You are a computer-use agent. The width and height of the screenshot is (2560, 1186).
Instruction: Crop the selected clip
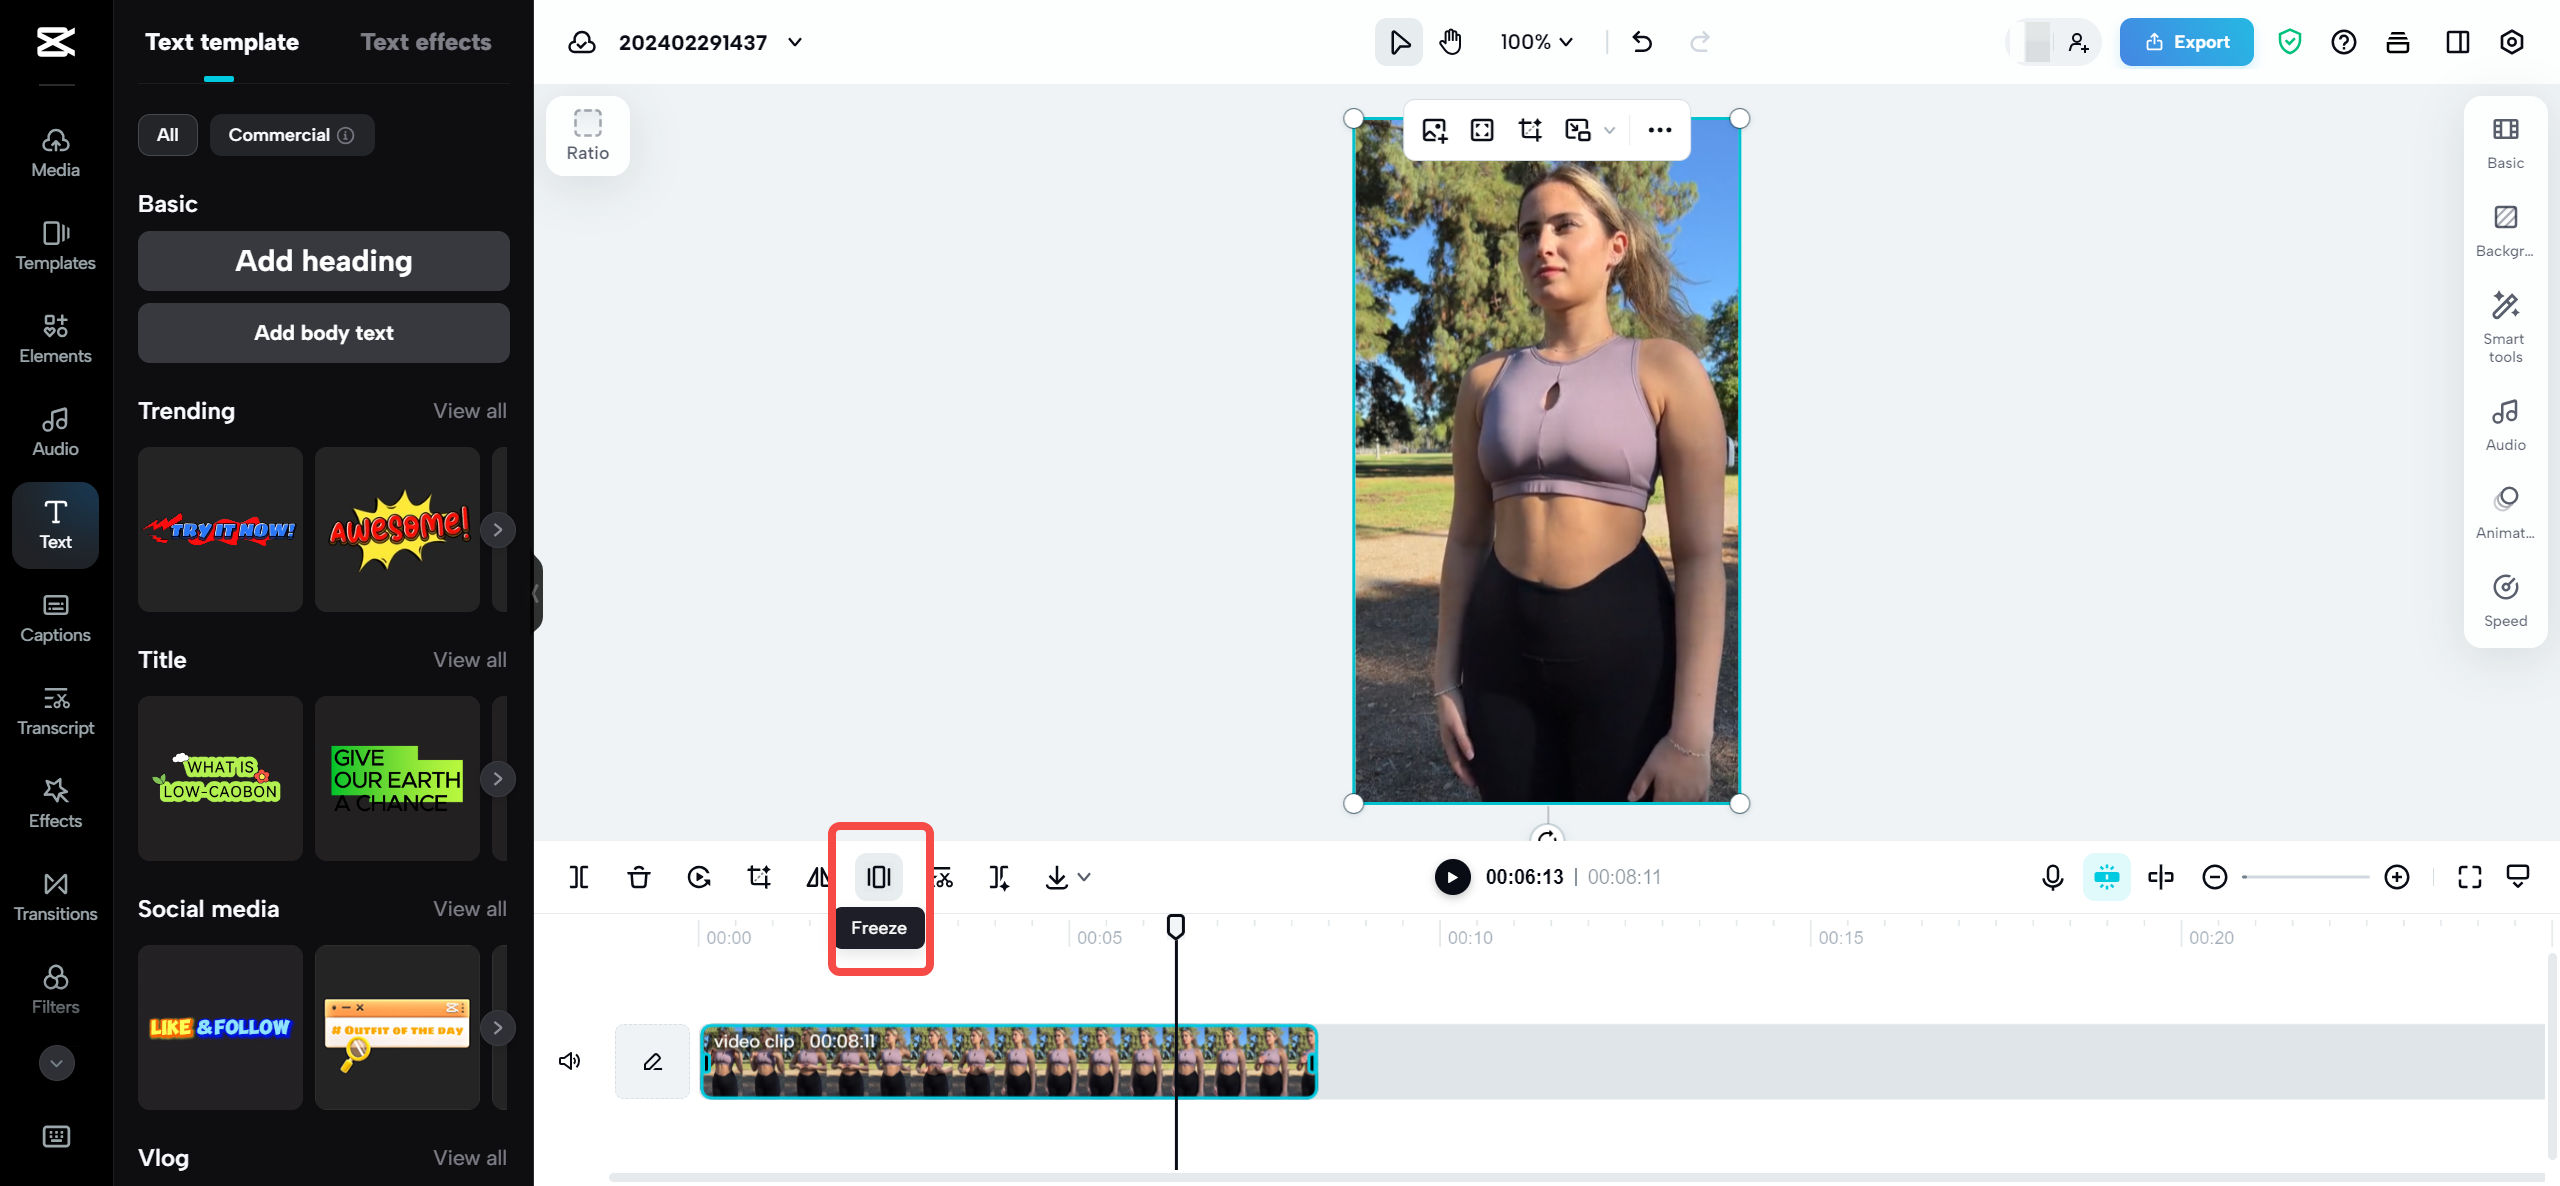click(759, 877)
